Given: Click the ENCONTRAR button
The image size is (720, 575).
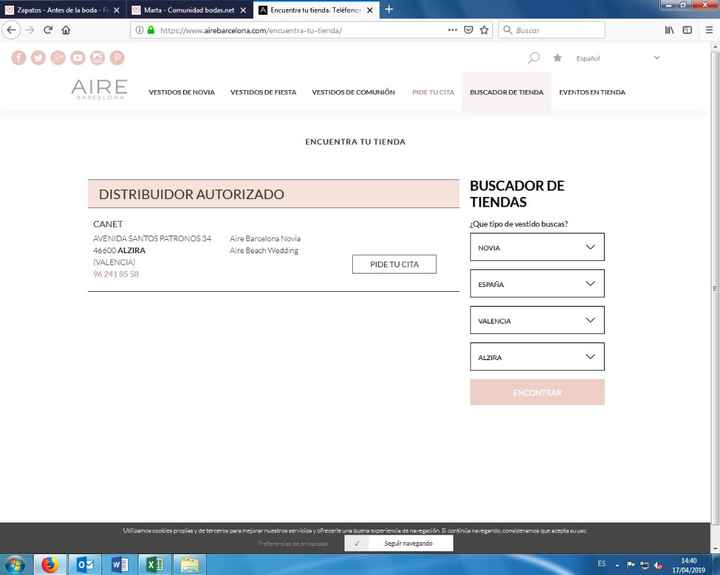Looking at the screenshot, I should pos(537,392).
